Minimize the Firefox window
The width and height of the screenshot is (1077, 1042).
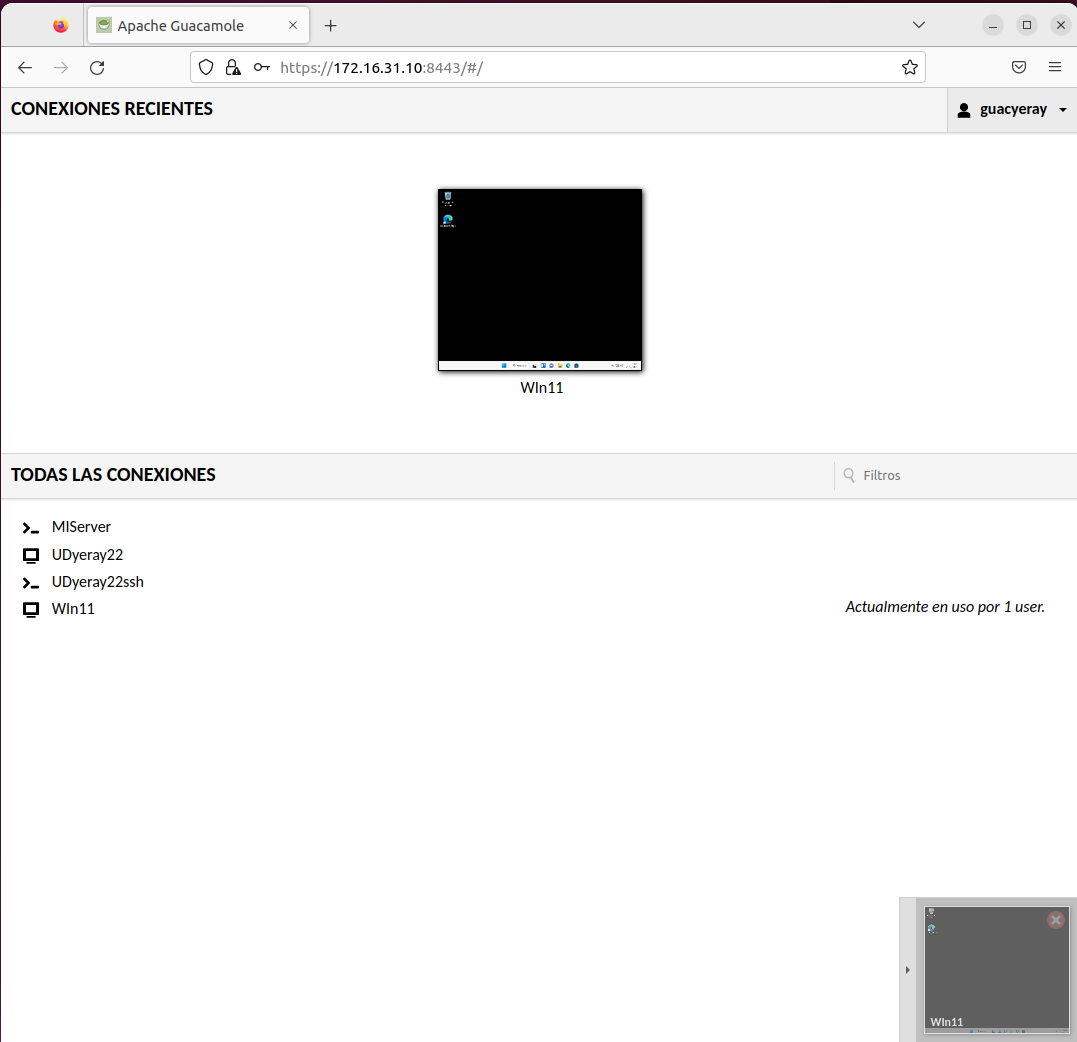coord(993,25)
